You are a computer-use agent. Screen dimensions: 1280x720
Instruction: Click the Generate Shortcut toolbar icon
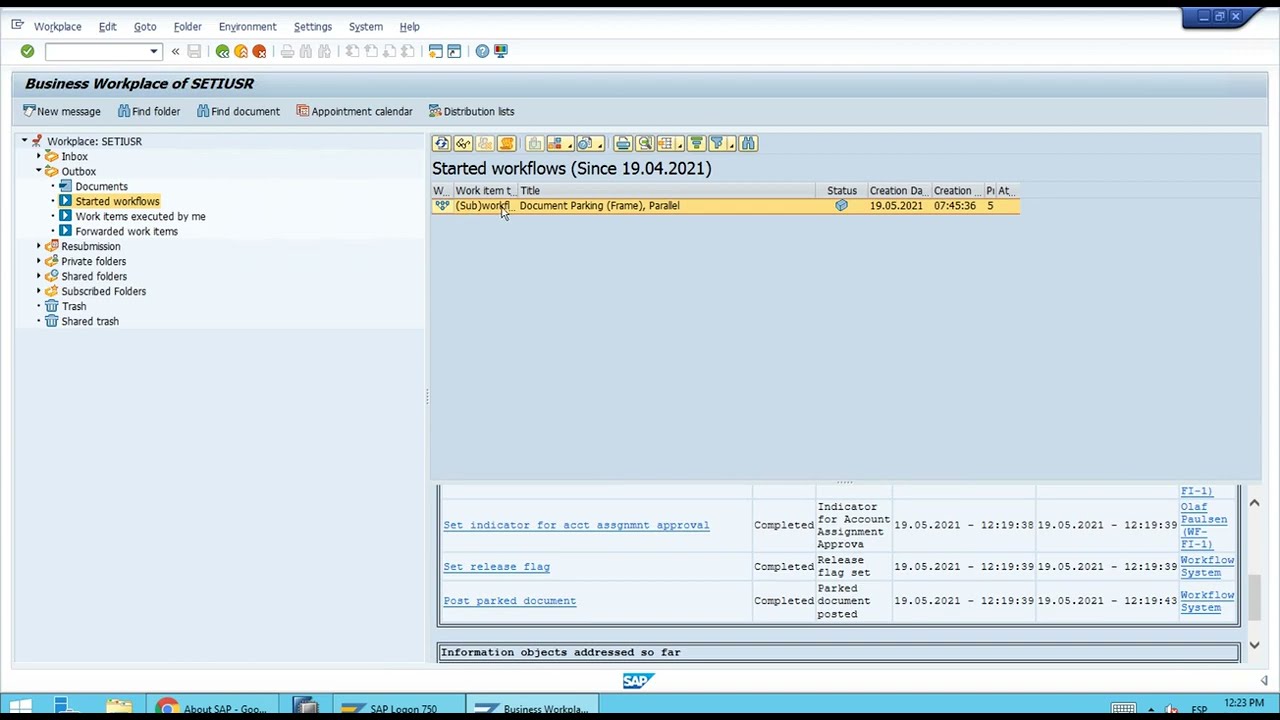click(454, 51)
